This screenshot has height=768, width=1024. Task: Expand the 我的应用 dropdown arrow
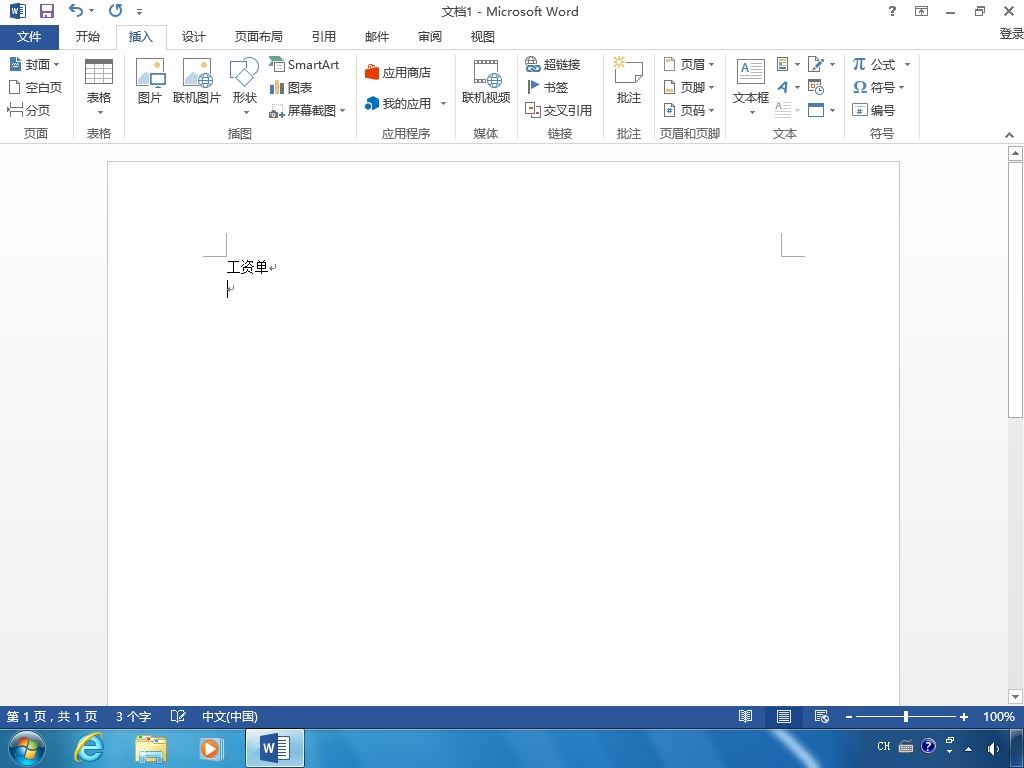point(443,103)
